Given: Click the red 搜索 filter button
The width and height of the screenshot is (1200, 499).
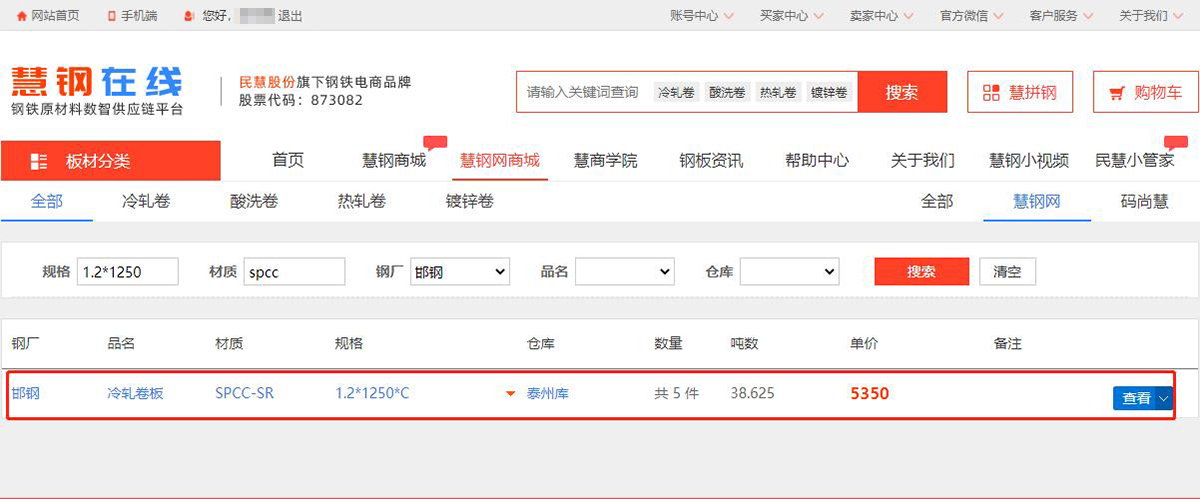Looking at the screenshot, I should click(921, 272).
